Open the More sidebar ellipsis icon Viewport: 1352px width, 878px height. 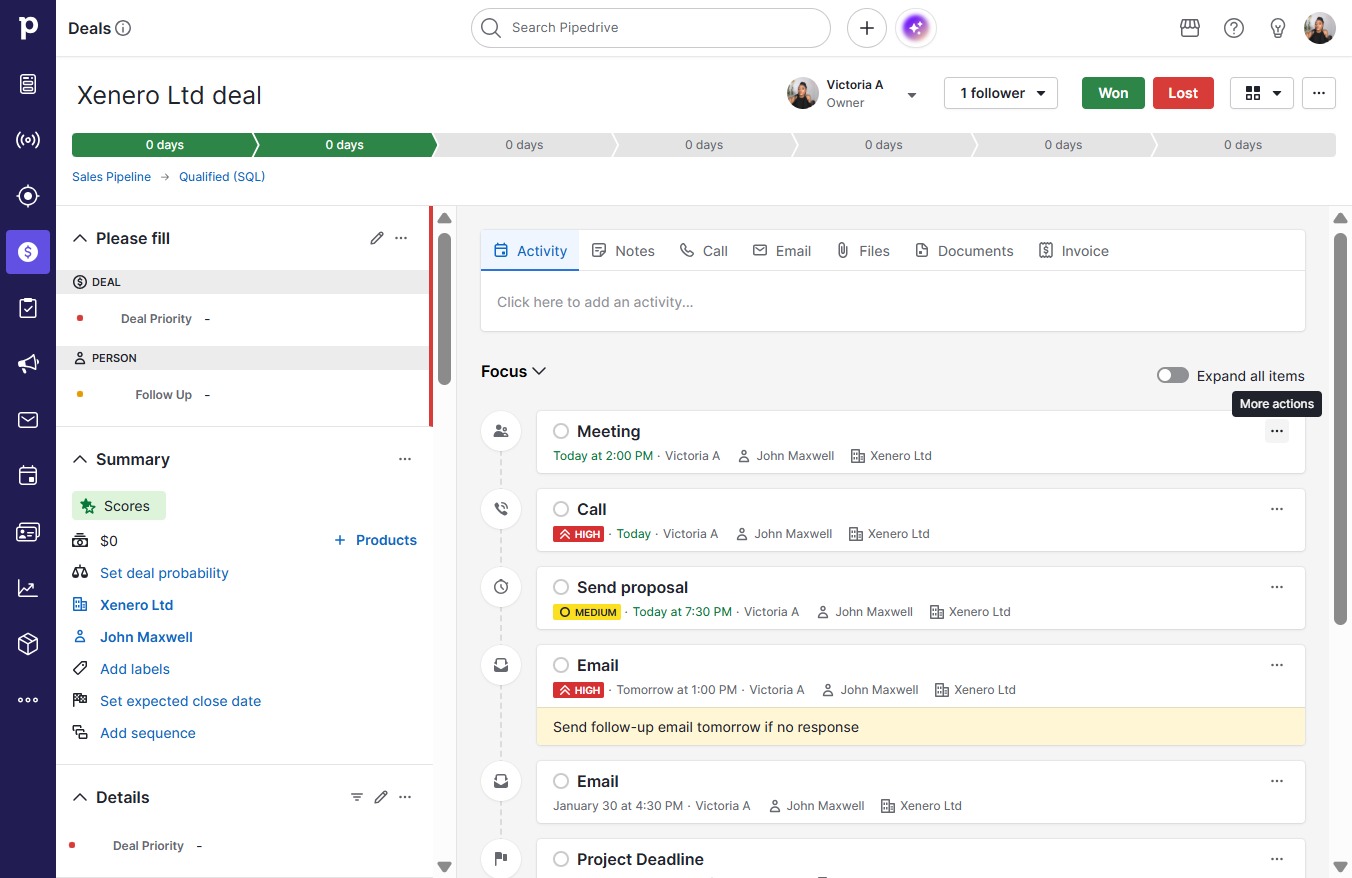tap(28, 700)
